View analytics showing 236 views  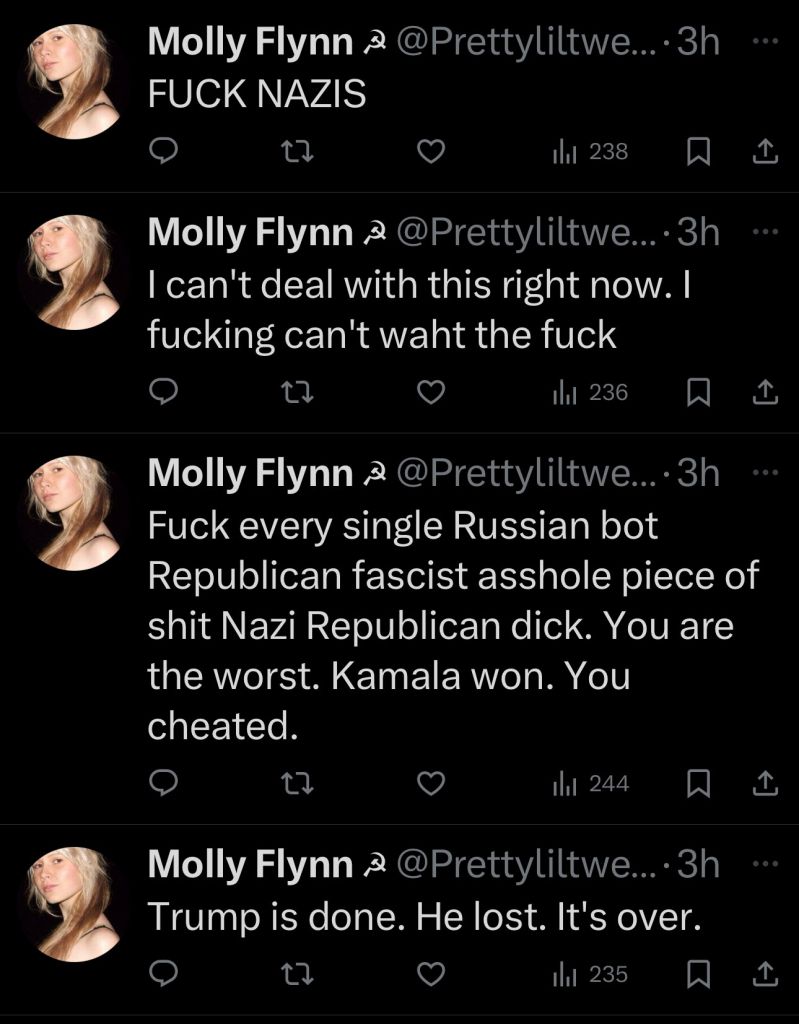591,393
